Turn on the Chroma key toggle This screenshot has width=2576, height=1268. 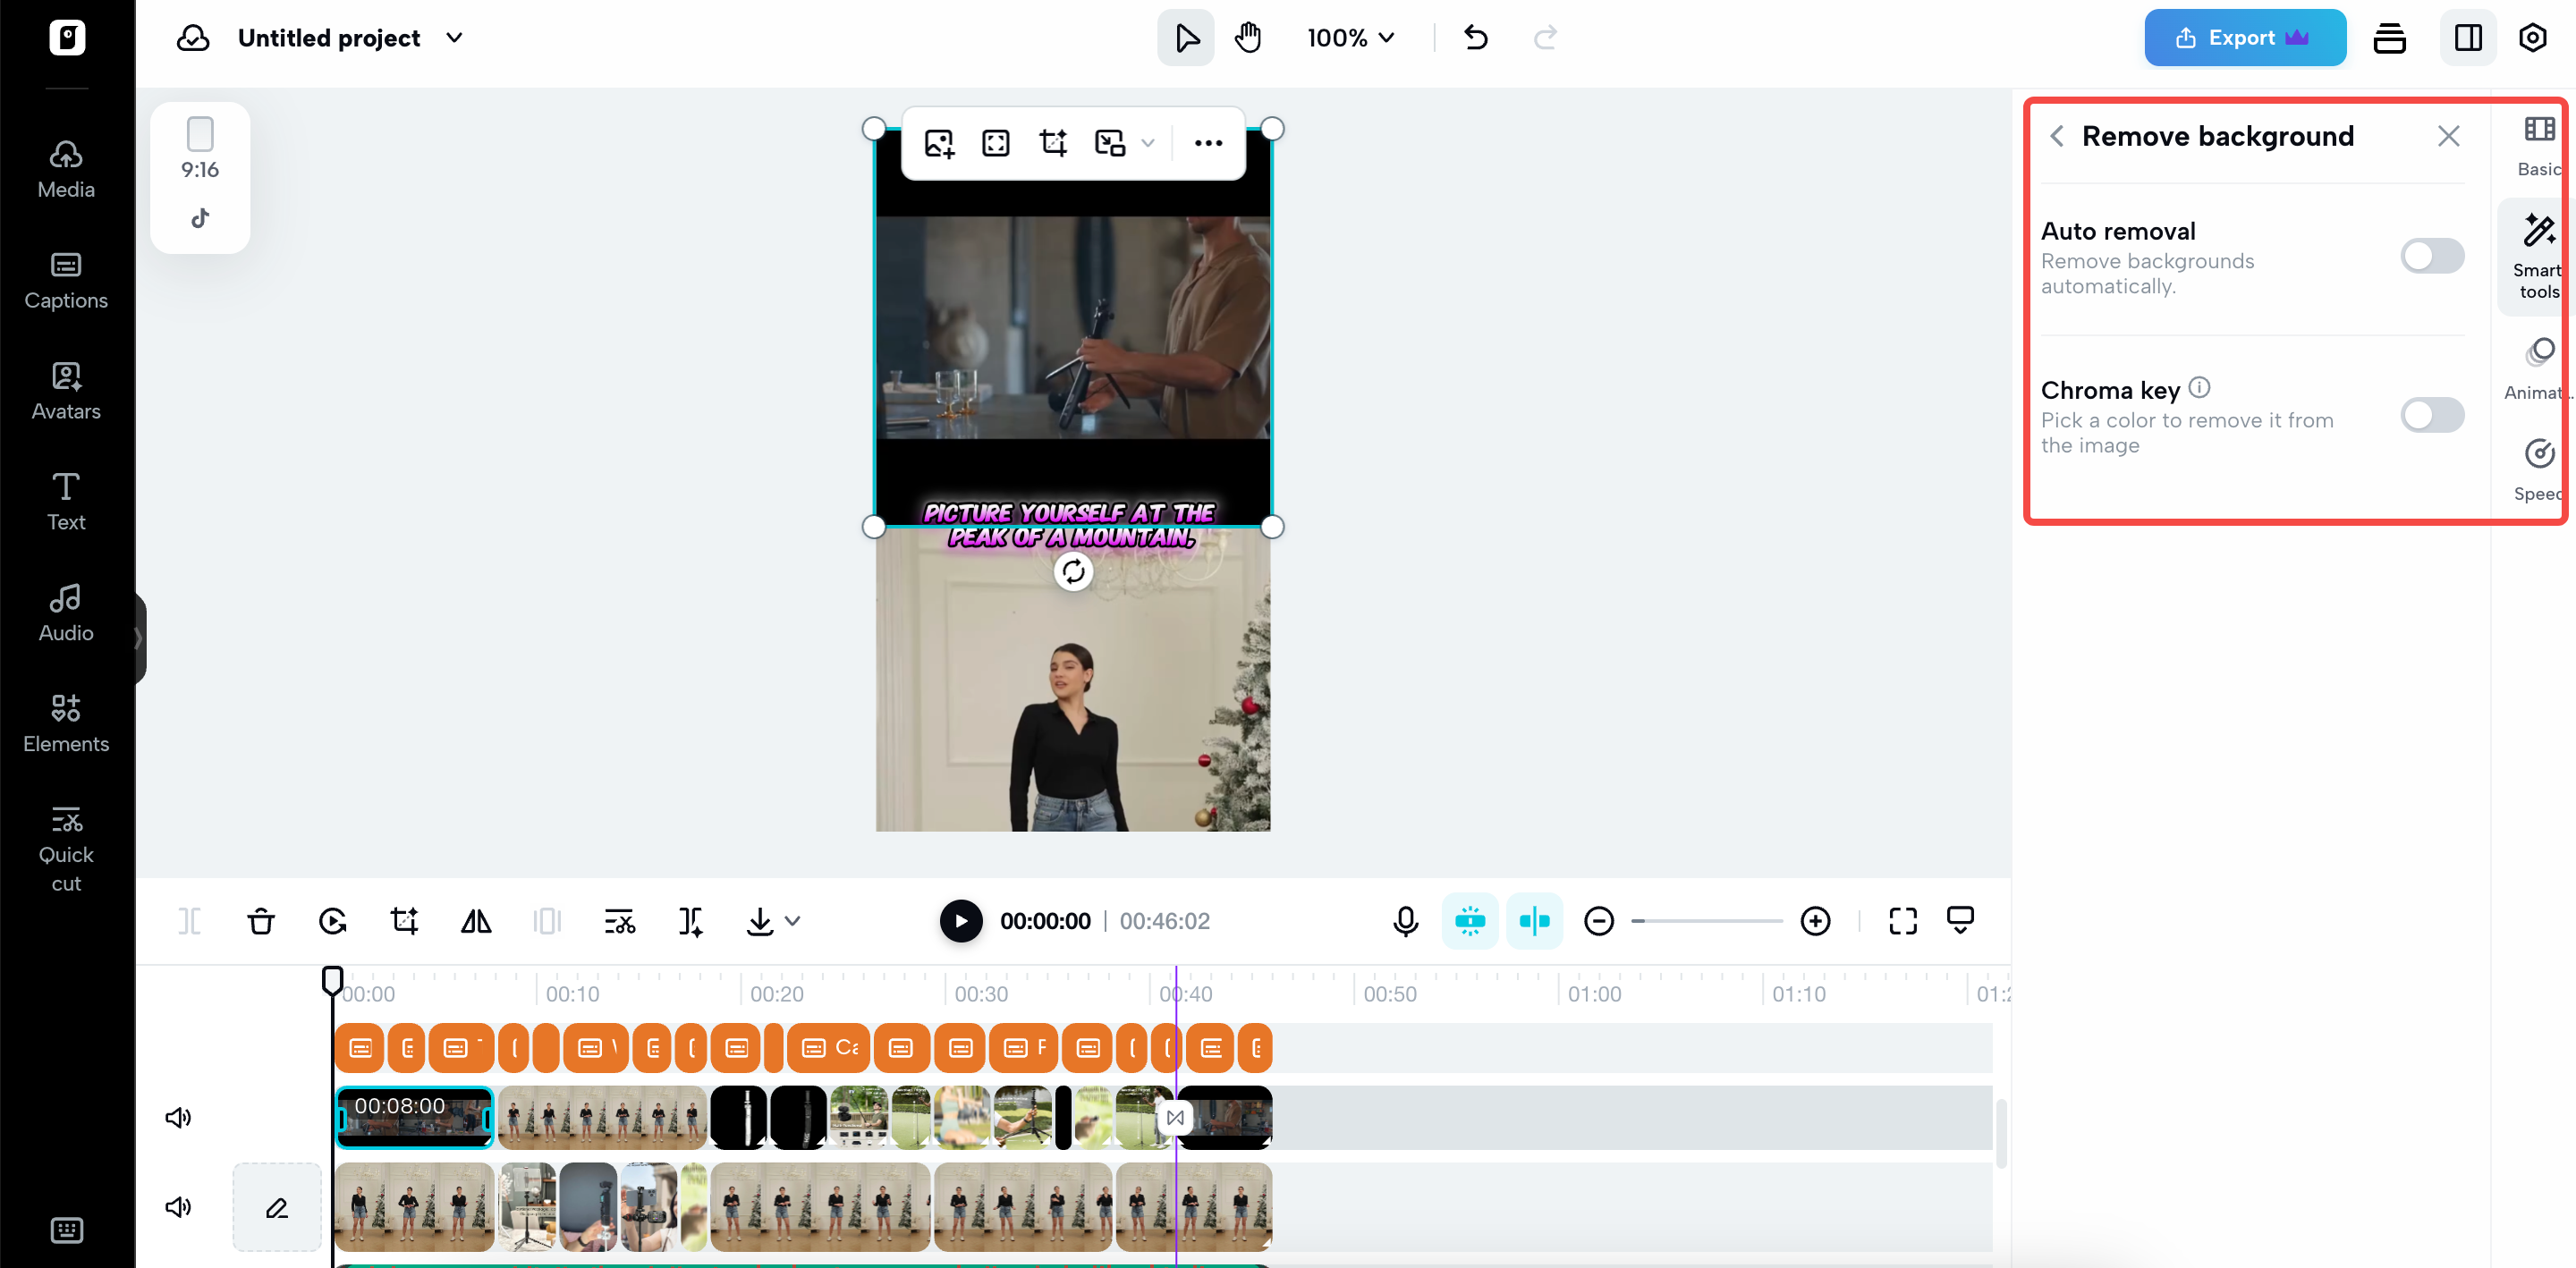click(x=2431, y=415)
